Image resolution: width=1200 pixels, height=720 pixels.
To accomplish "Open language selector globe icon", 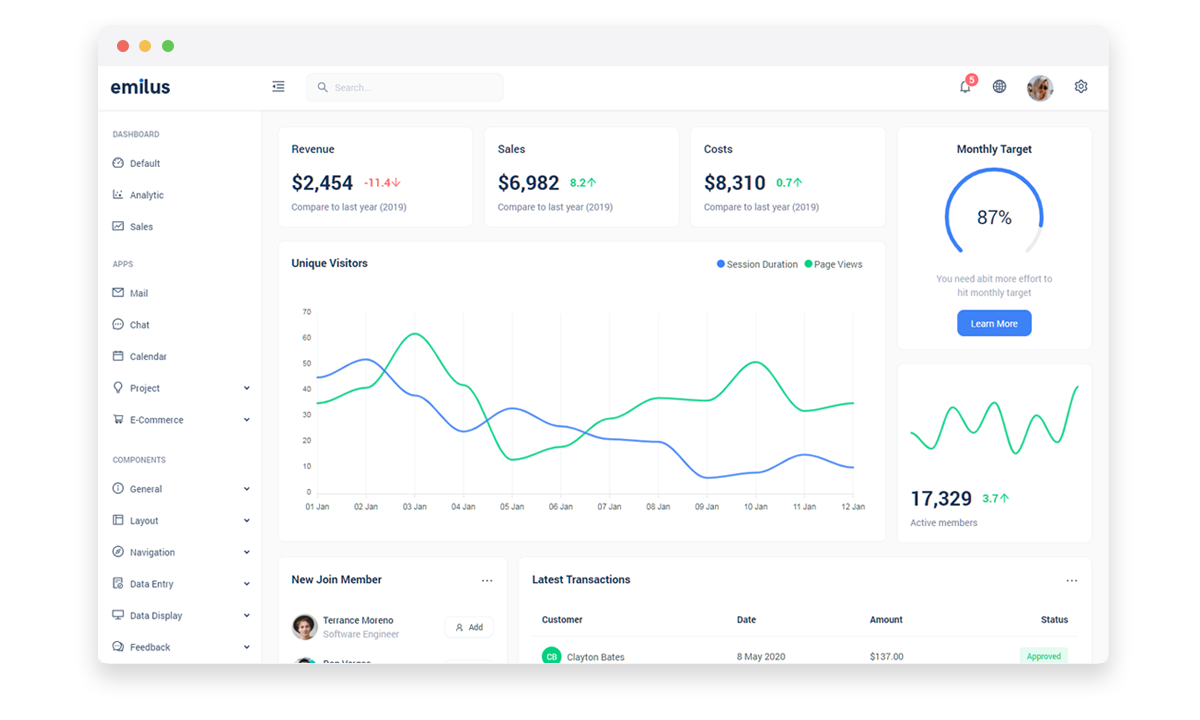I will 999,87.
